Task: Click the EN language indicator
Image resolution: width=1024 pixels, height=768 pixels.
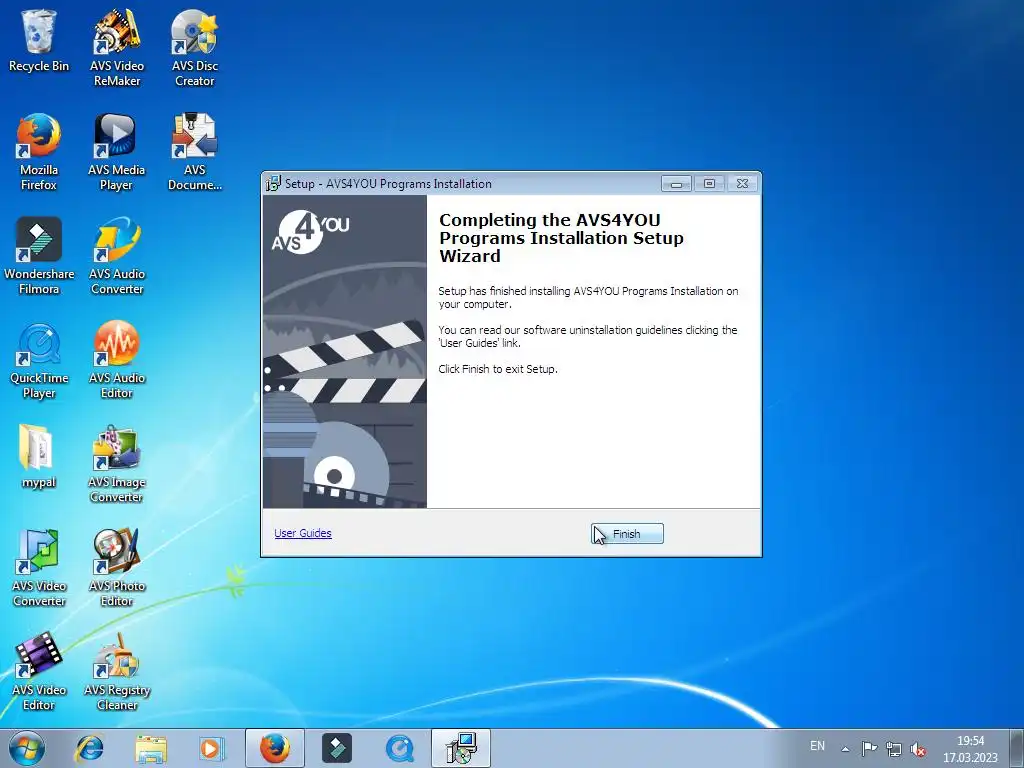Action: pyautogui.click(x=817, y=746)
